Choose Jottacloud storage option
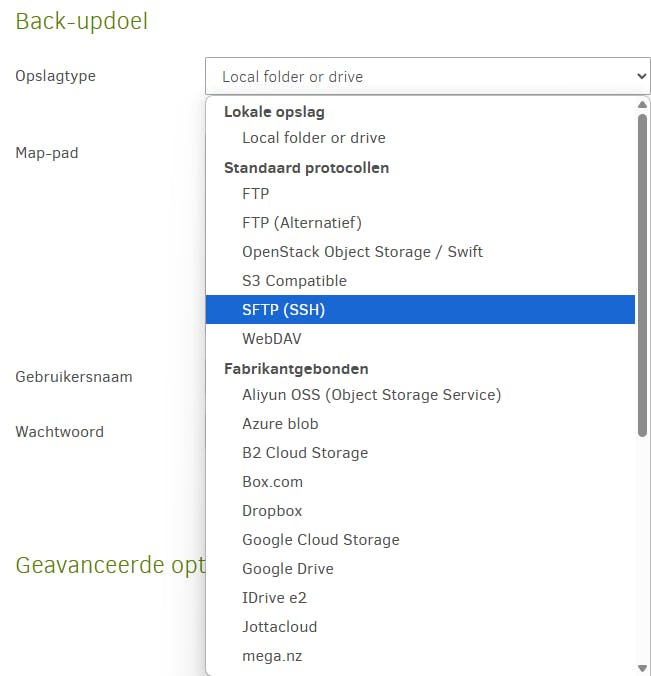The width and height of the screenshot is (651, 676). coord(279,627)
